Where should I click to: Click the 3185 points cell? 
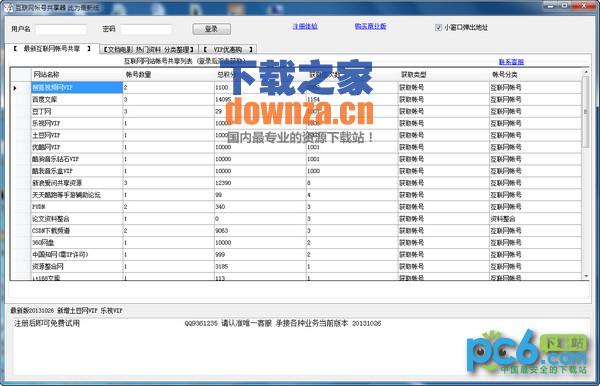pyautogui.click(x=260, y=266)
